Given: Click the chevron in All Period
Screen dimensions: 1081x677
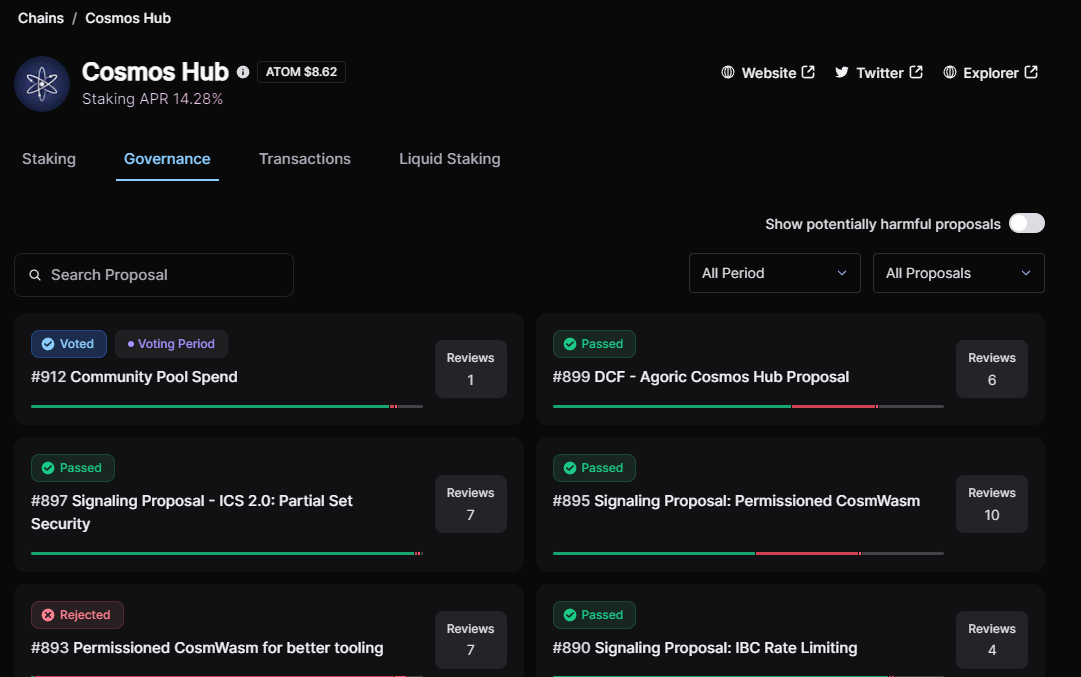Looking at the screenshot, I should pyautogui.click(x=842, y=273).
